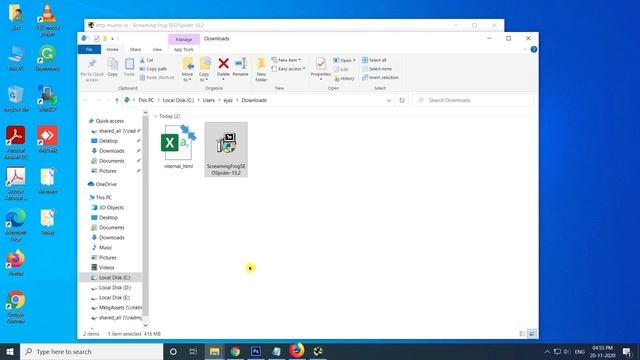Click Cut in the Clipboard group
Screen dimensions: 640x360
(147, 60)
